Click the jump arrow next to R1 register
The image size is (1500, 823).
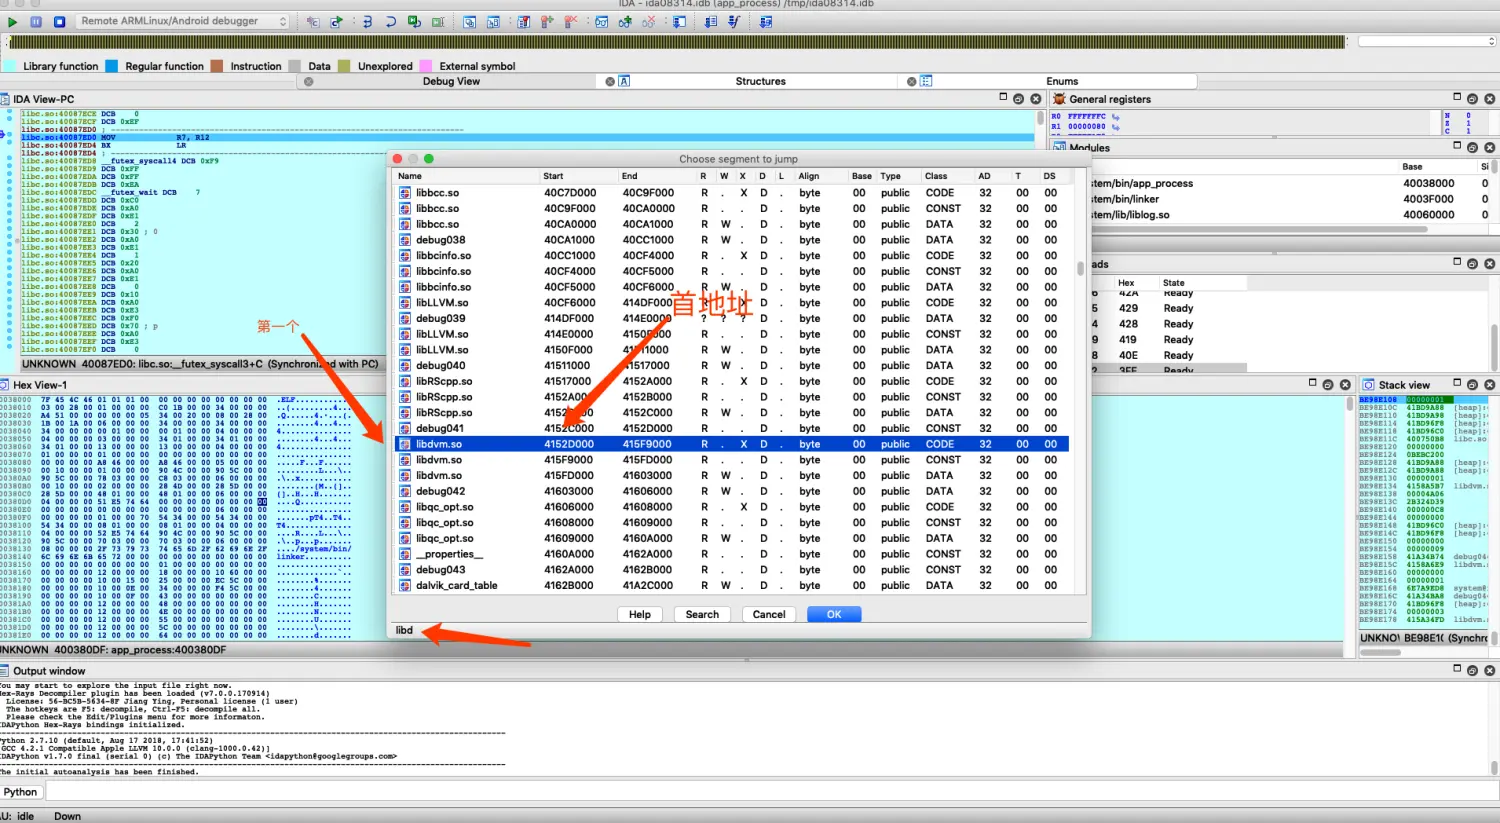tap(1116, 127)
